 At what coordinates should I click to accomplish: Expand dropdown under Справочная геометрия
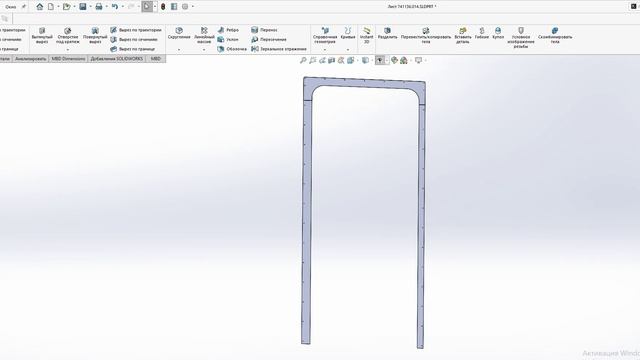(325, 50)
